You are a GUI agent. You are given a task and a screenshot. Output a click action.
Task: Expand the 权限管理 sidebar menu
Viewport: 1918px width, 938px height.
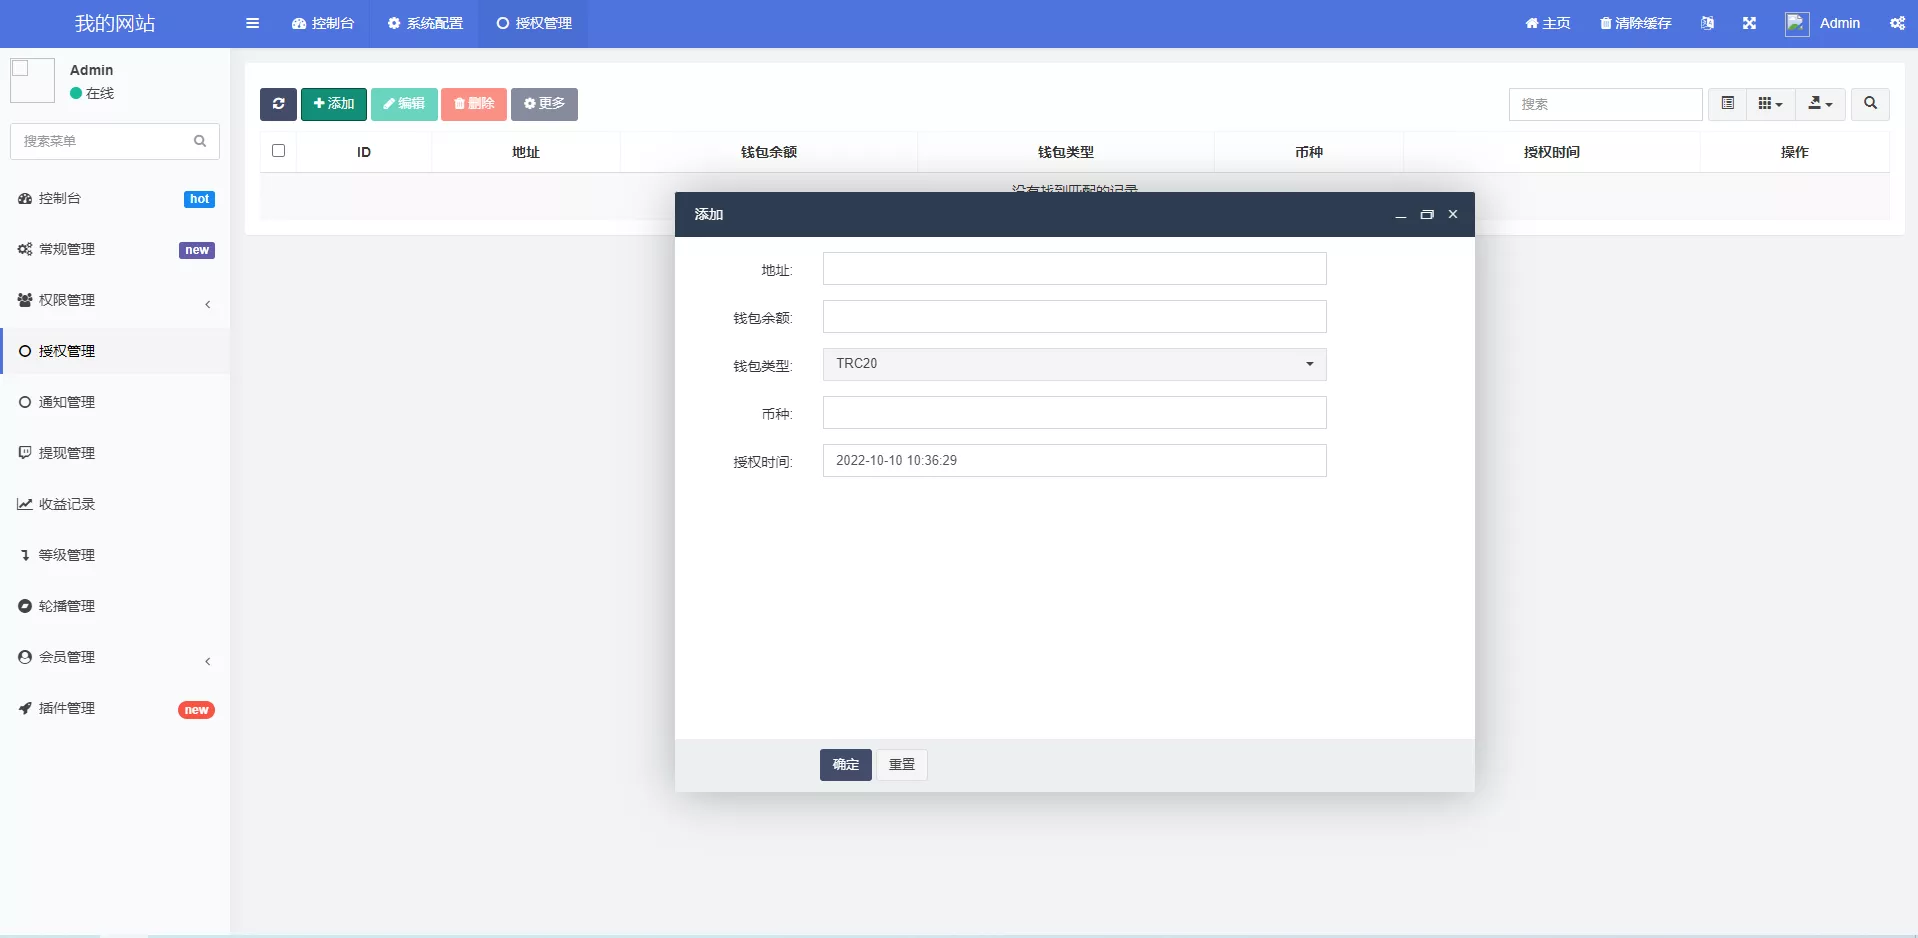[x=115, y=300]
